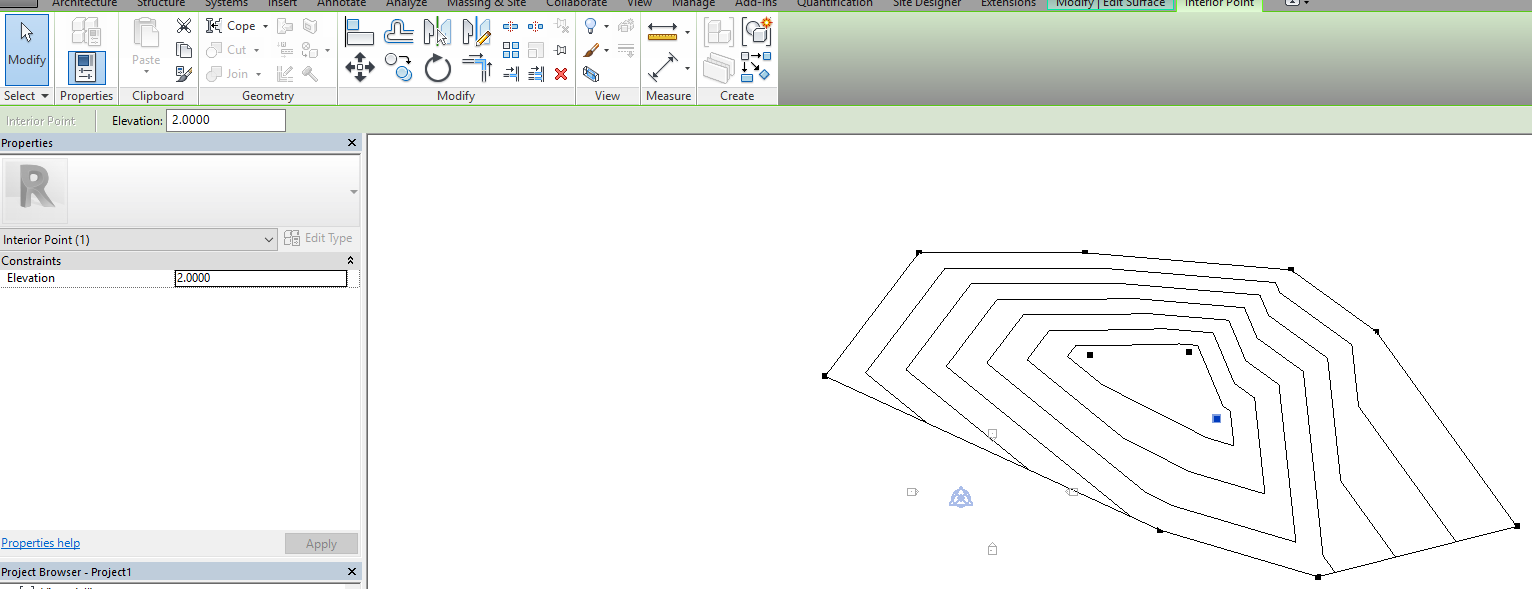This screenshot has width=1532, height=589.
Task: Pin the selected element
Action: pyautogui.click(x=560, y=49)
